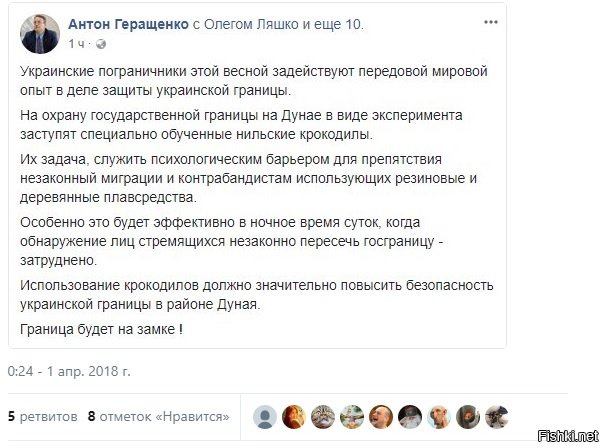Open Антон Геращенко's profile picture
The height and width of the screenshot is (448, 604).
(40, 34)
